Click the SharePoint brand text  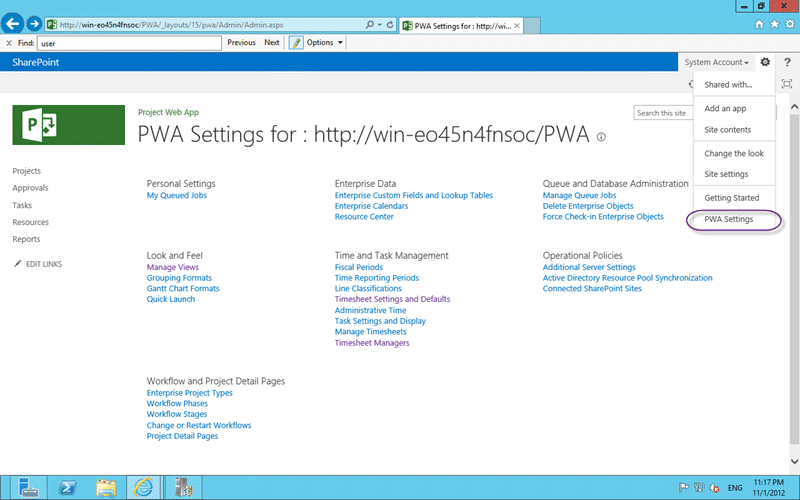[35, 62]
